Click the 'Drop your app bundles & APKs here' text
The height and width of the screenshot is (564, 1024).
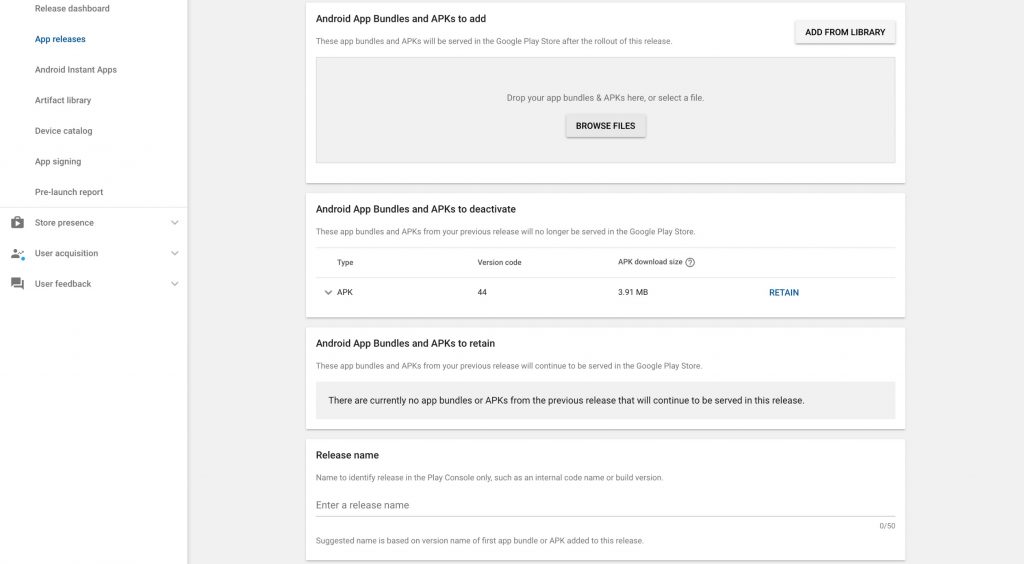pos(605,98)
